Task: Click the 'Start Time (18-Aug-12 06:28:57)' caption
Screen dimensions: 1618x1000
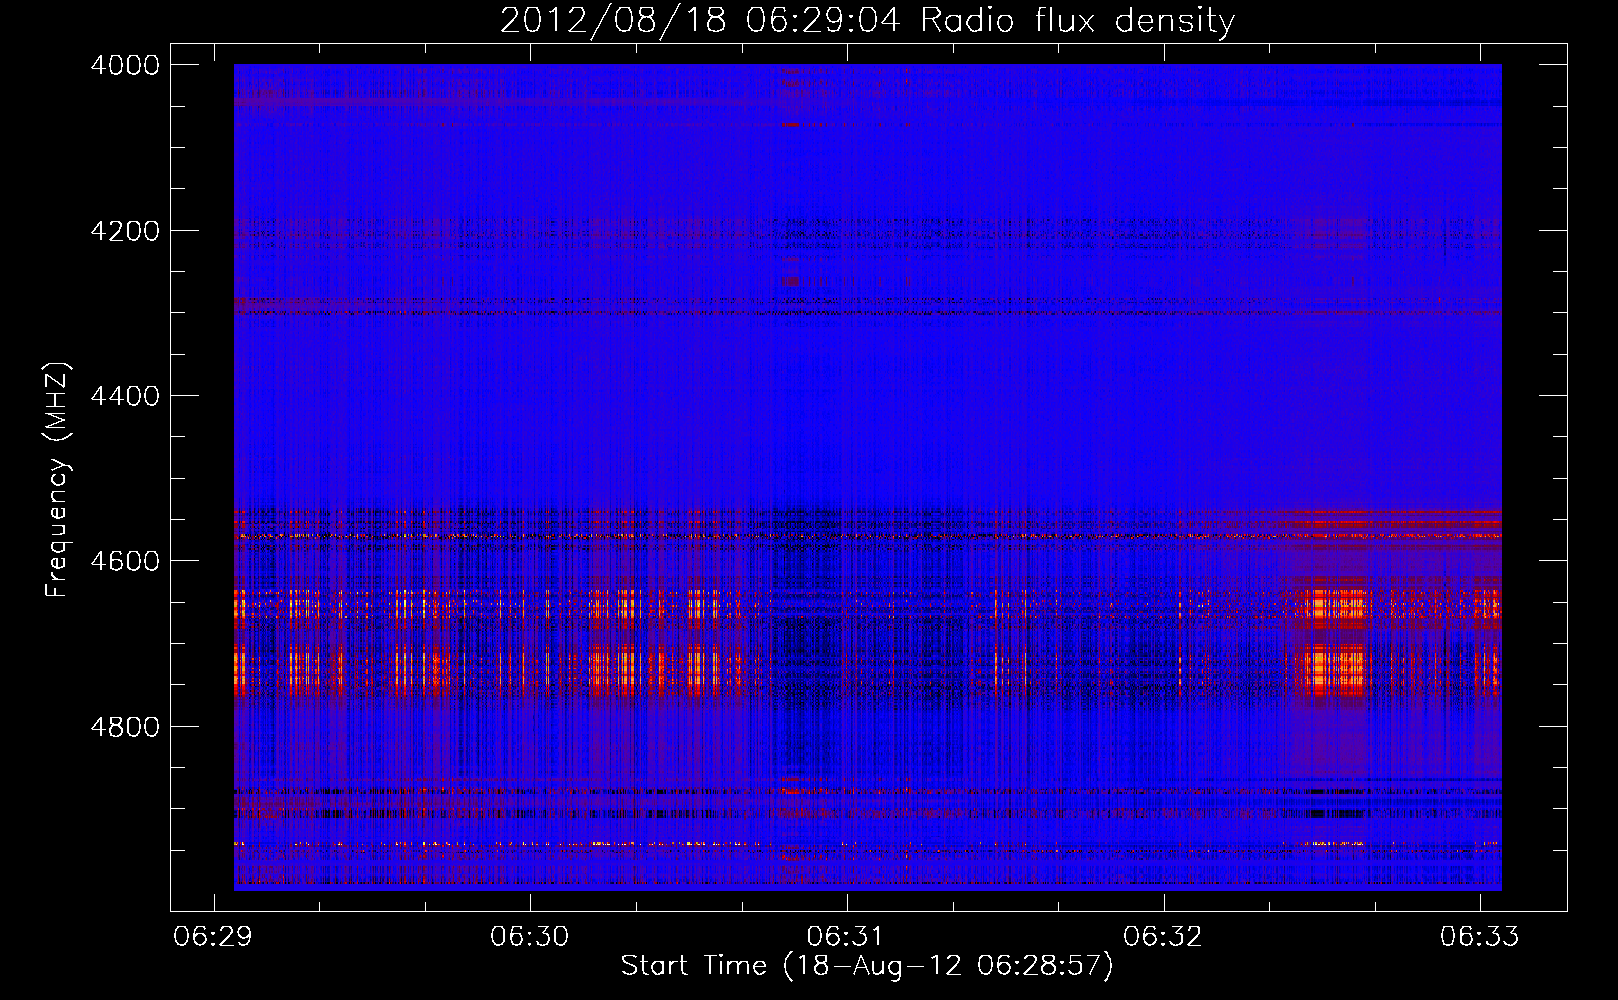Action: [867, 966]
